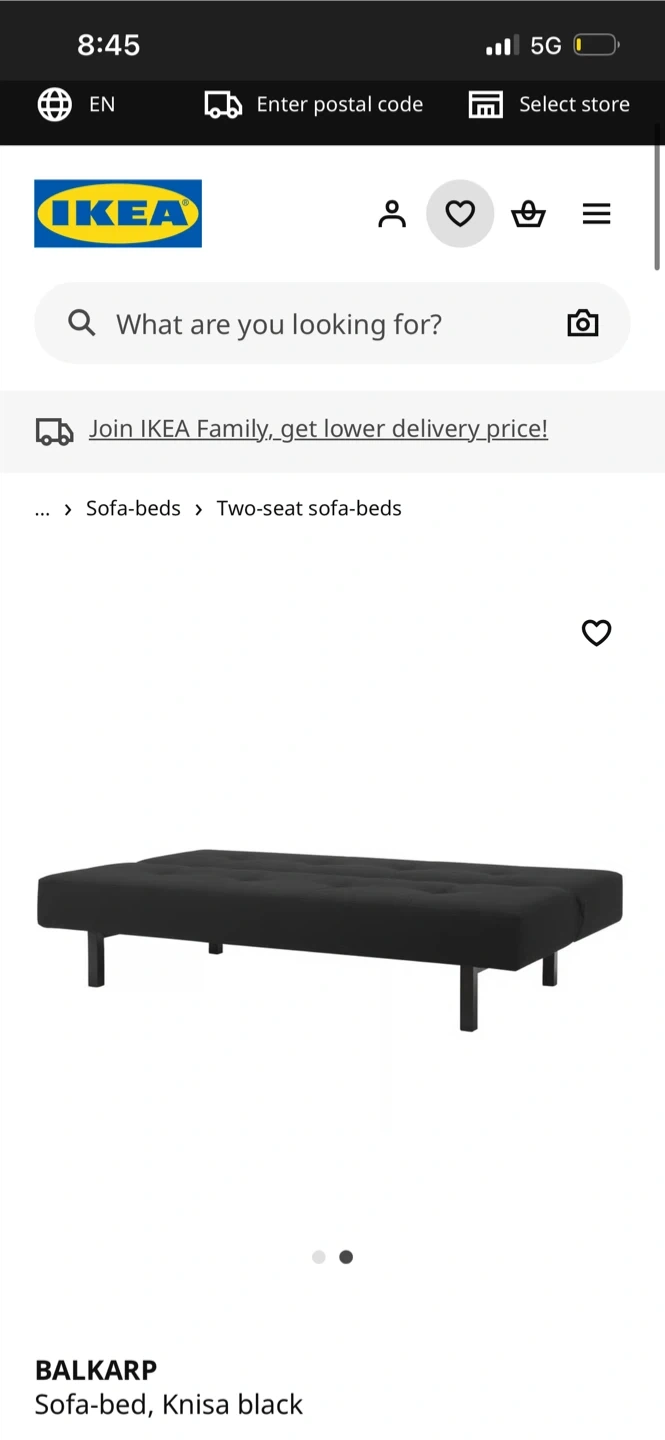Add BALKARP sofa-bed to favourites

point(596,632)
